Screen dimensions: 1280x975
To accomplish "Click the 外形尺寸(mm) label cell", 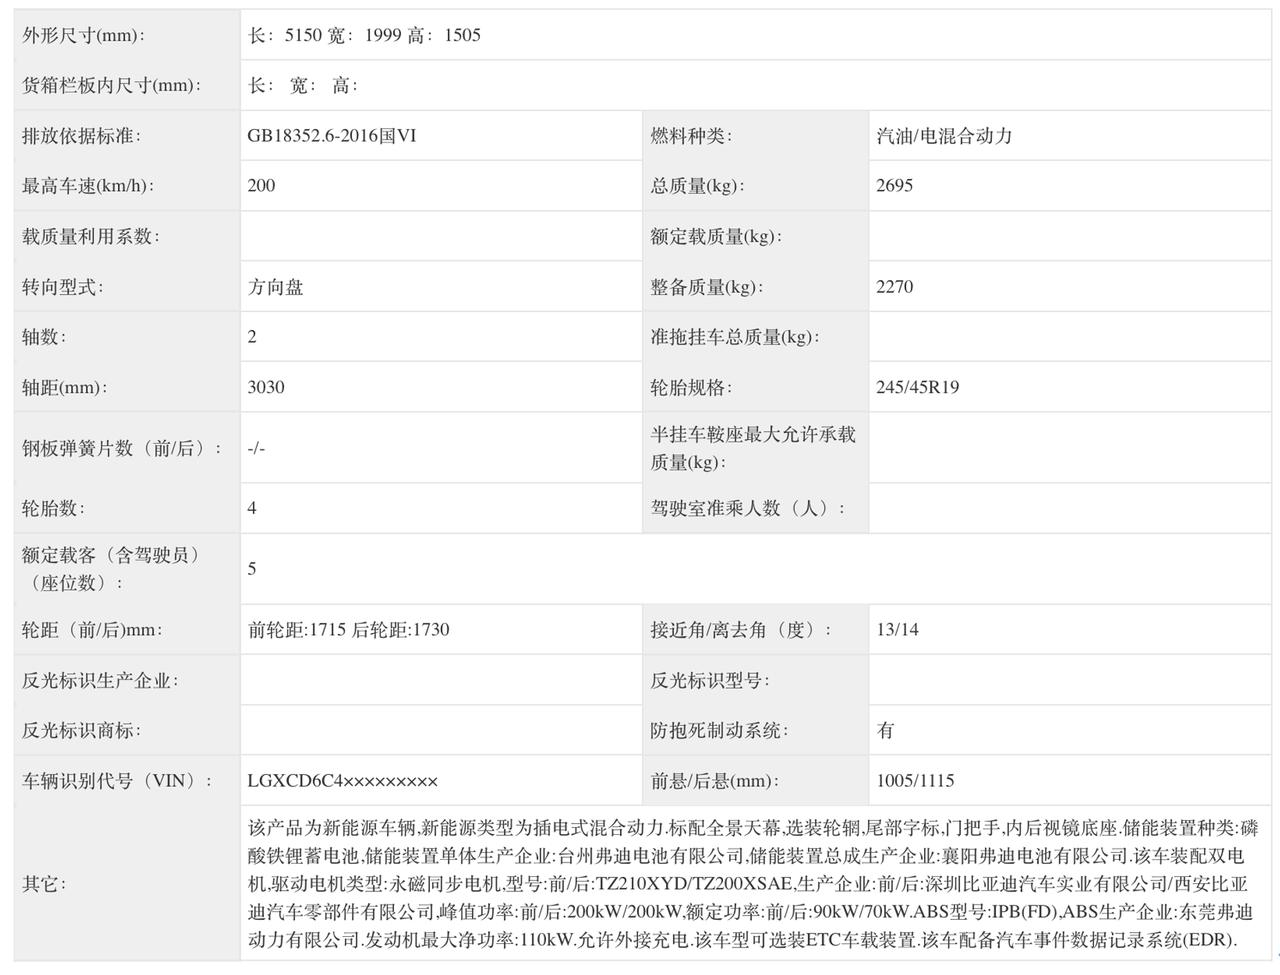I will [x=84, y=35].
